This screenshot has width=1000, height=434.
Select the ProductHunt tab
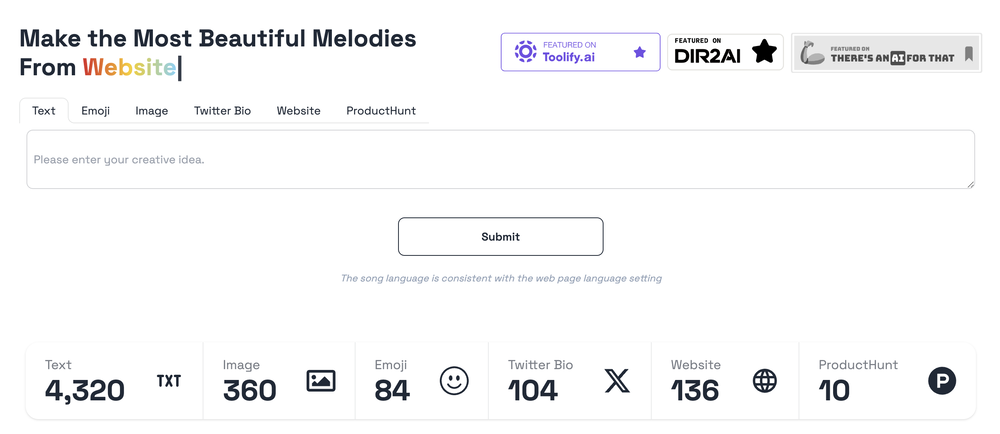click(381, 110)
